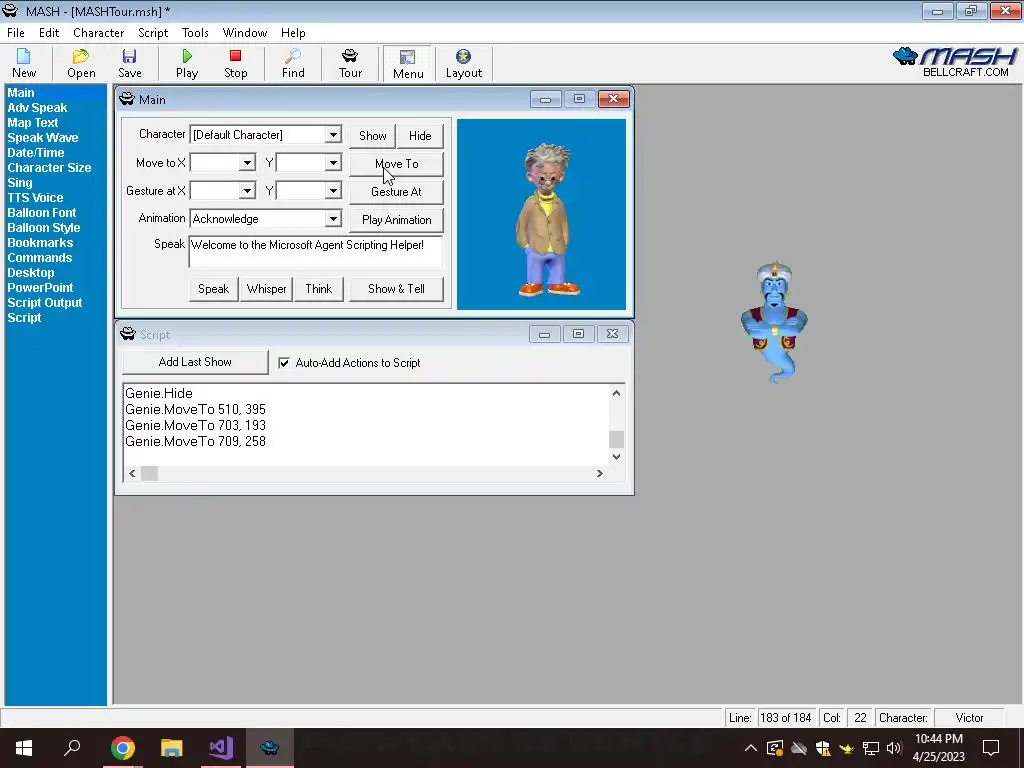Open Windows taskbar search
Image resolution: width=1024 pixels, height=768 pixels.
pos(72,748)
